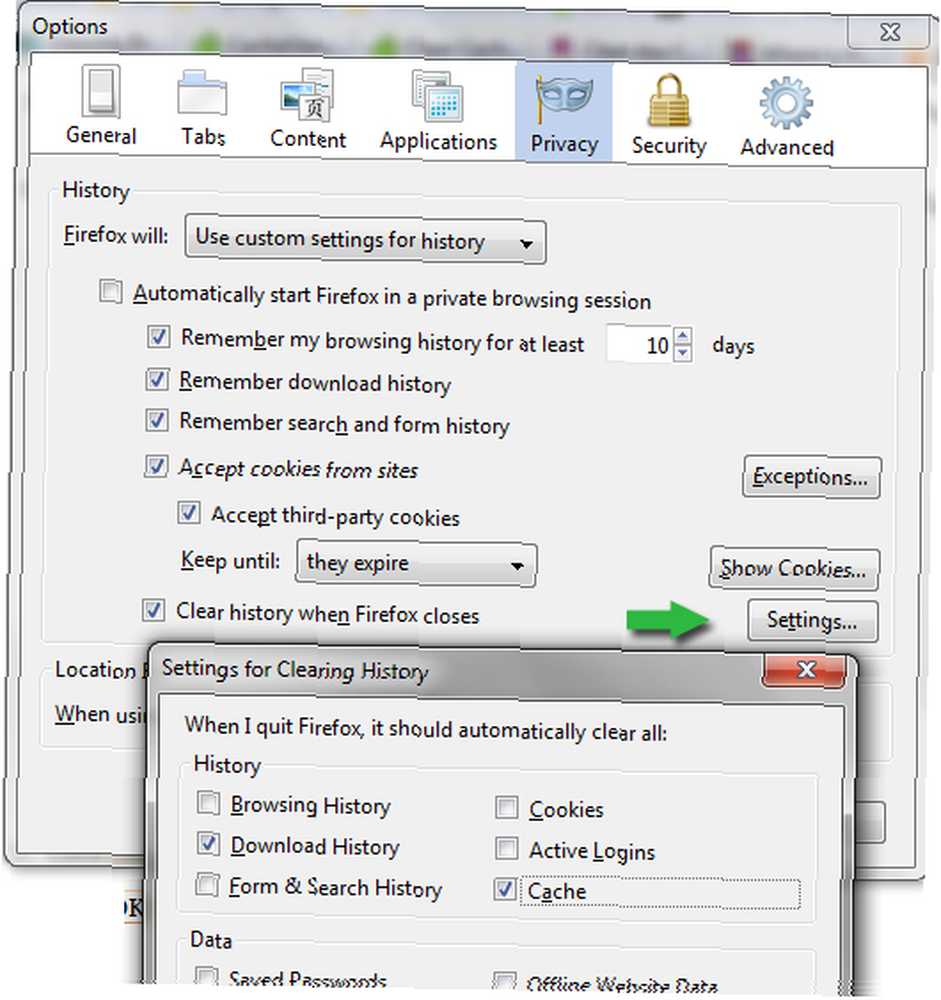Viewport: 941px width, 1000px height.
Task: Go to the Applications tab label
Action: point(438,141)
